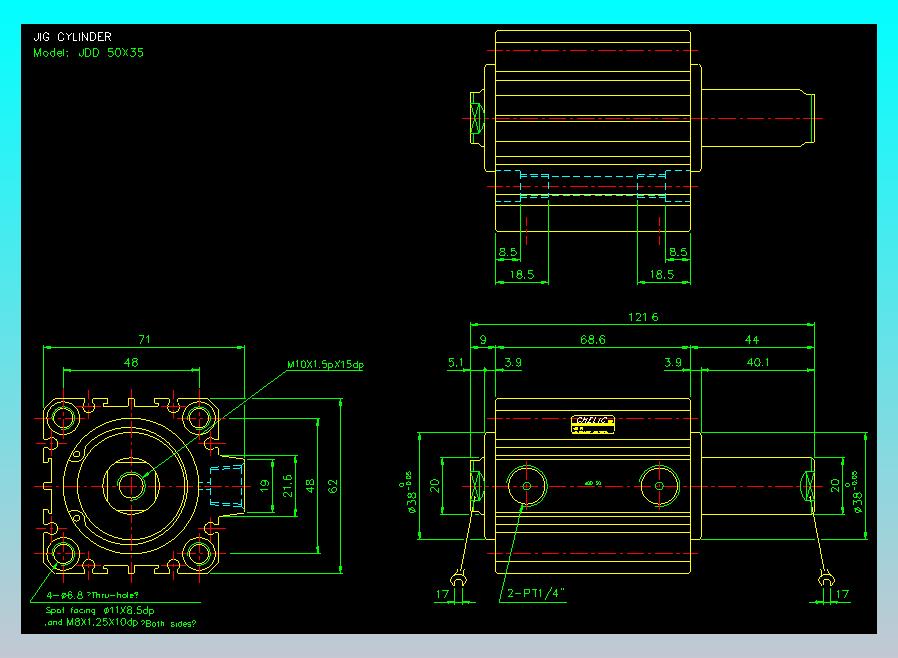Pick the "68.6" body length dimension

(593, 340)
